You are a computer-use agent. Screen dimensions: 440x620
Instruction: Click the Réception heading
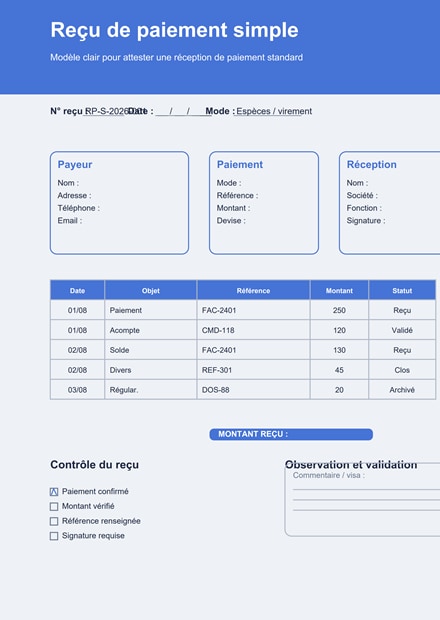(372, 164)
